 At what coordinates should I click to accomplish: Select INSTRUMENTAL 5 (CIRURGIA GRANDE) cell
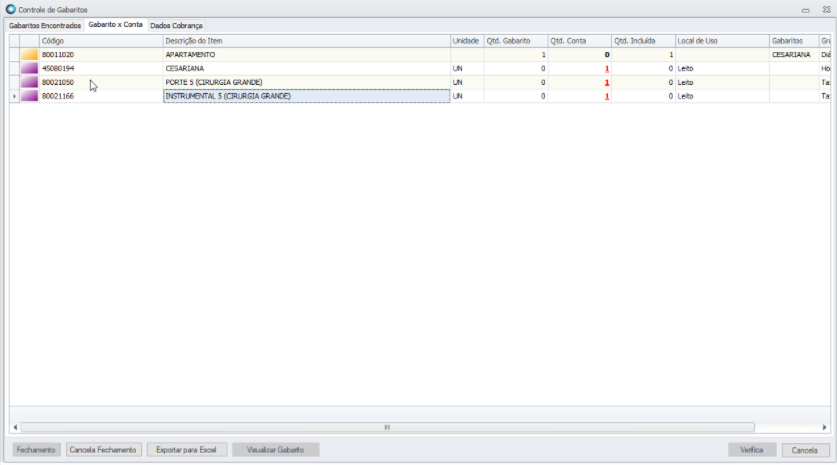[x=306, y=96]
